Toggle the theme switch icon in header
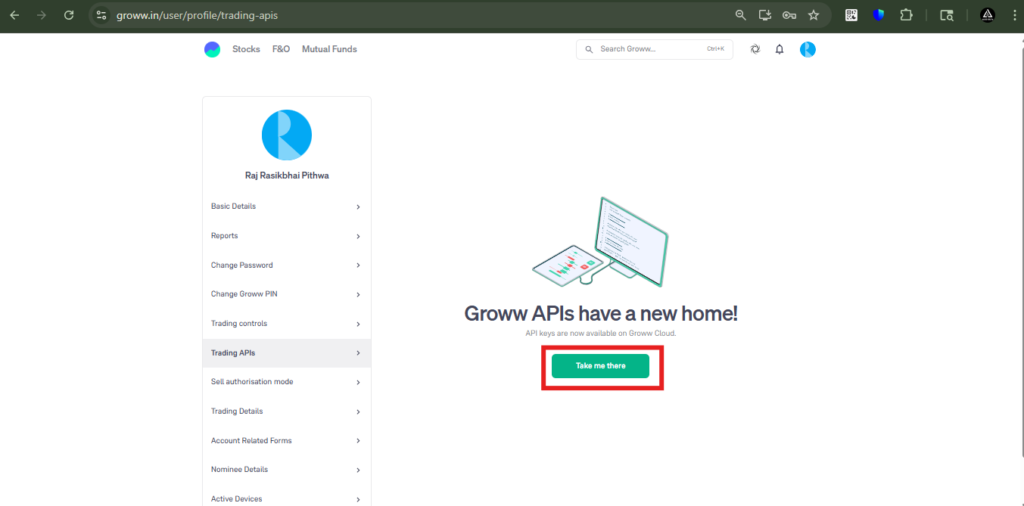 [755, 49]
